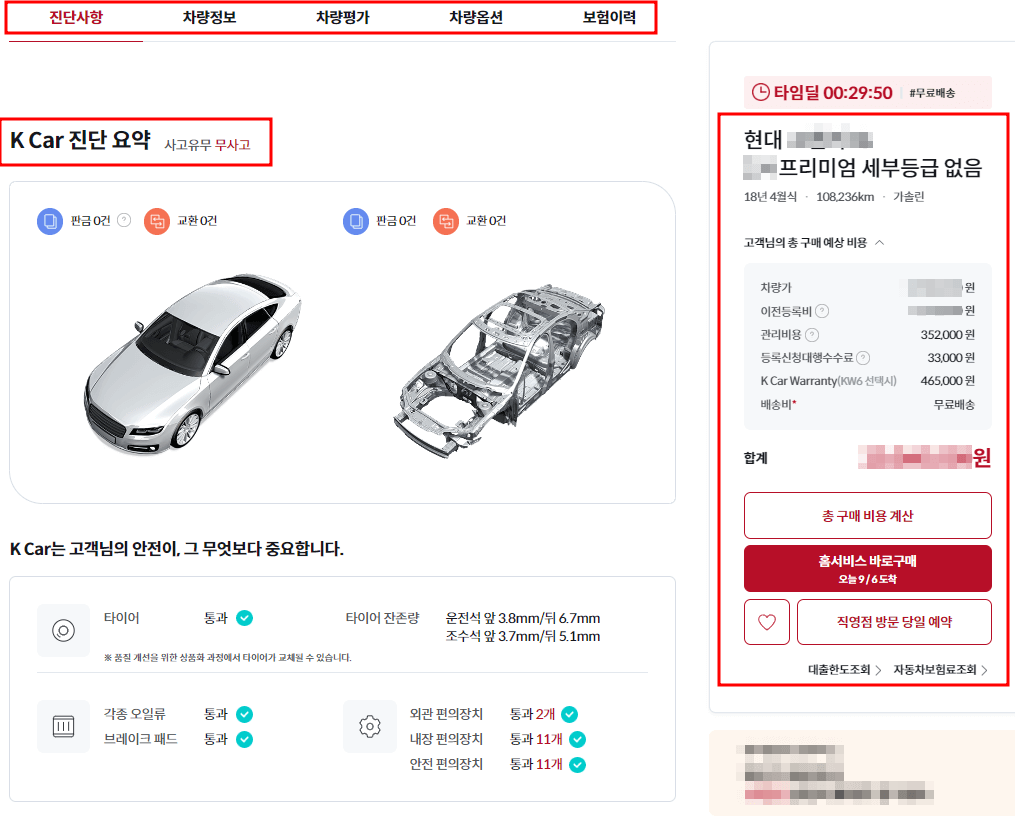The image size is (1015, 820).
Task: Click the 총 구매 비용 계산 button
Action: (x=867, y=515)
